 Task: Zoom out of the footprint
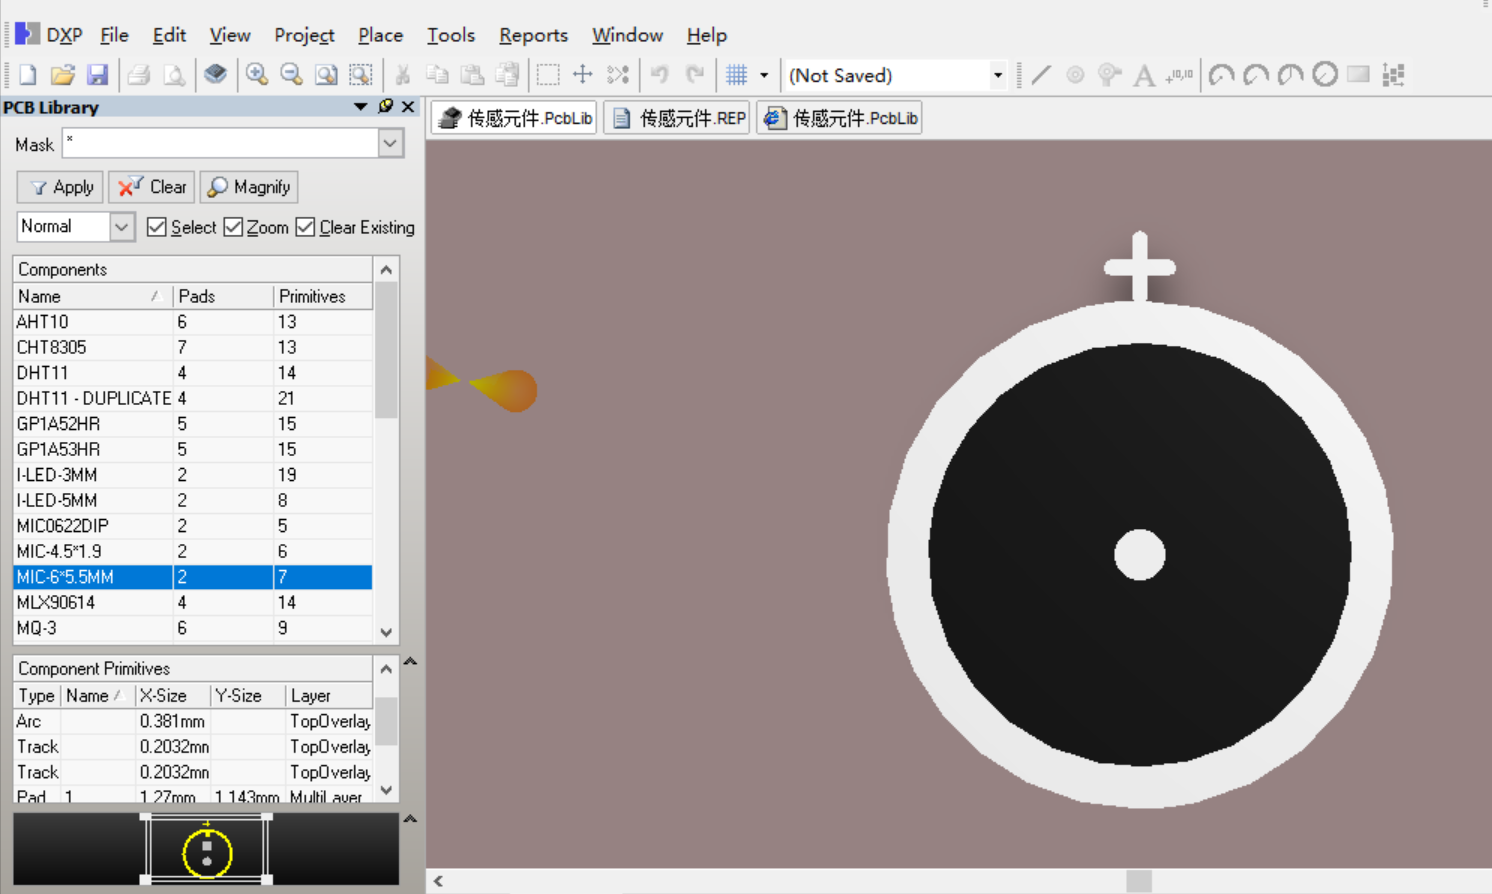291,75
